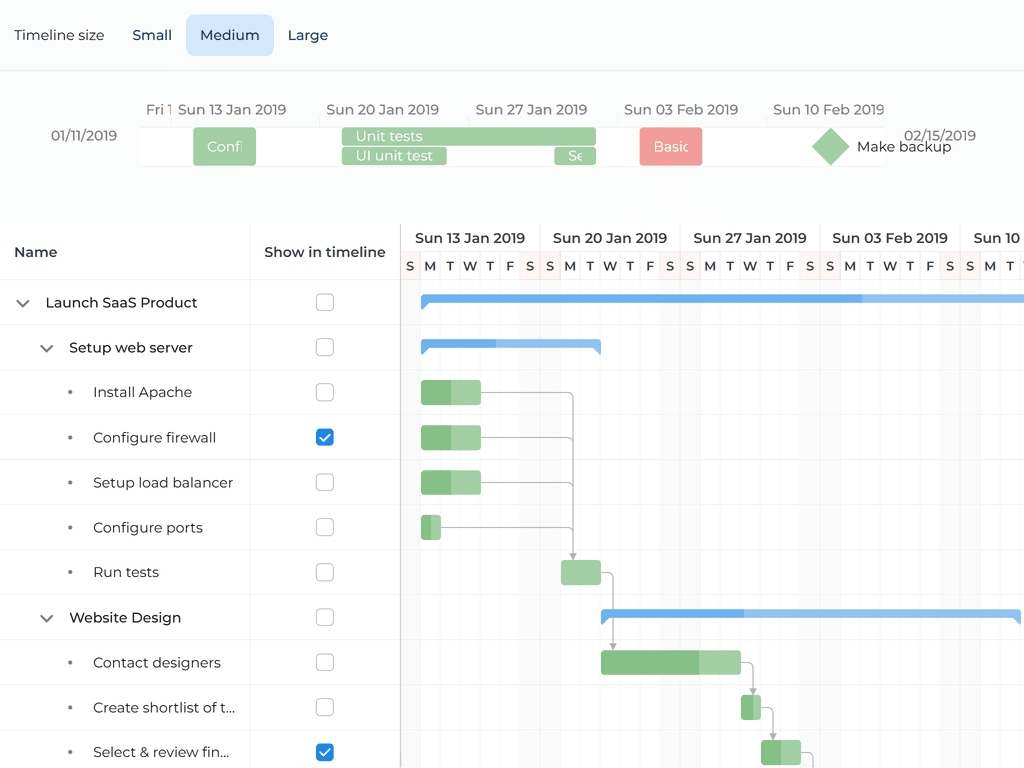Screen dimensions: 1024x768
Task: Collapse the Setup web server group
Action: click(x=46, y=347)
